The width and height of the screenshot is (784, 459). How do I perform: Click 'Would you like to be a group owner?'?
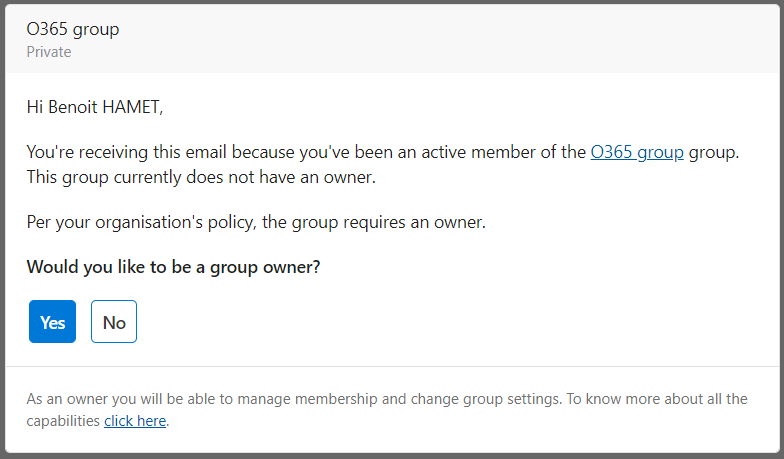pyautogui.click(x=173, y=267)
